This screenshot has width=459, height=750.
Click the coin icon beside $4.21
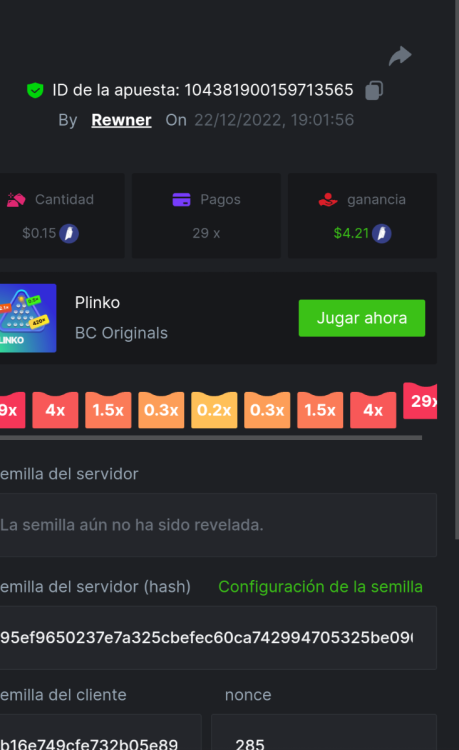[x=382, y=233]
